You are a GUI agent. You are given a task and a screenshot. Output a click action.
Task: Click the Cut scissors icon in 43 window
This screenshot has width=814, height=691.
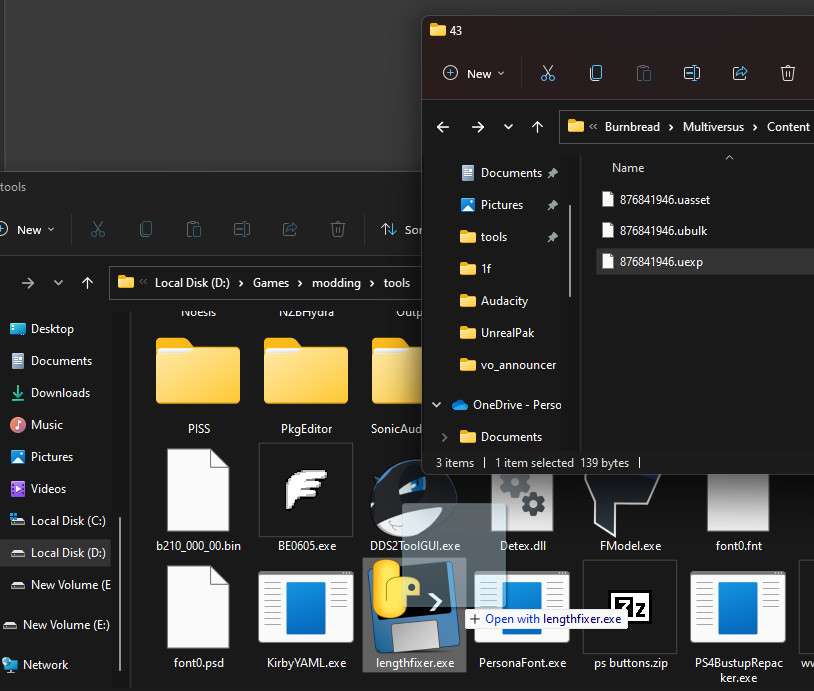tap(548, 73)
